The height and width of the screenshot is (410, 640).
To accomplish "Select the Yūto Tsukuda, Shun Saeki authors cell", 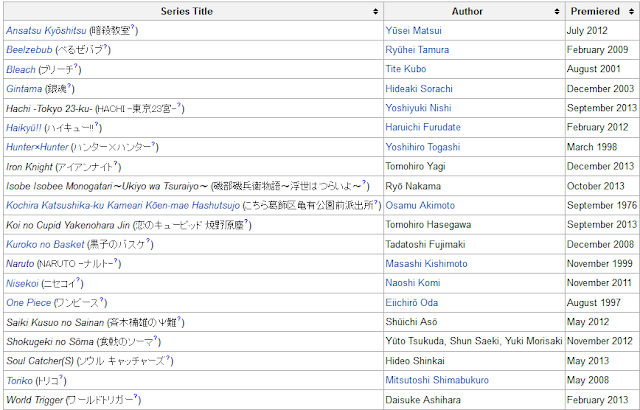I will tap(474, 341).
